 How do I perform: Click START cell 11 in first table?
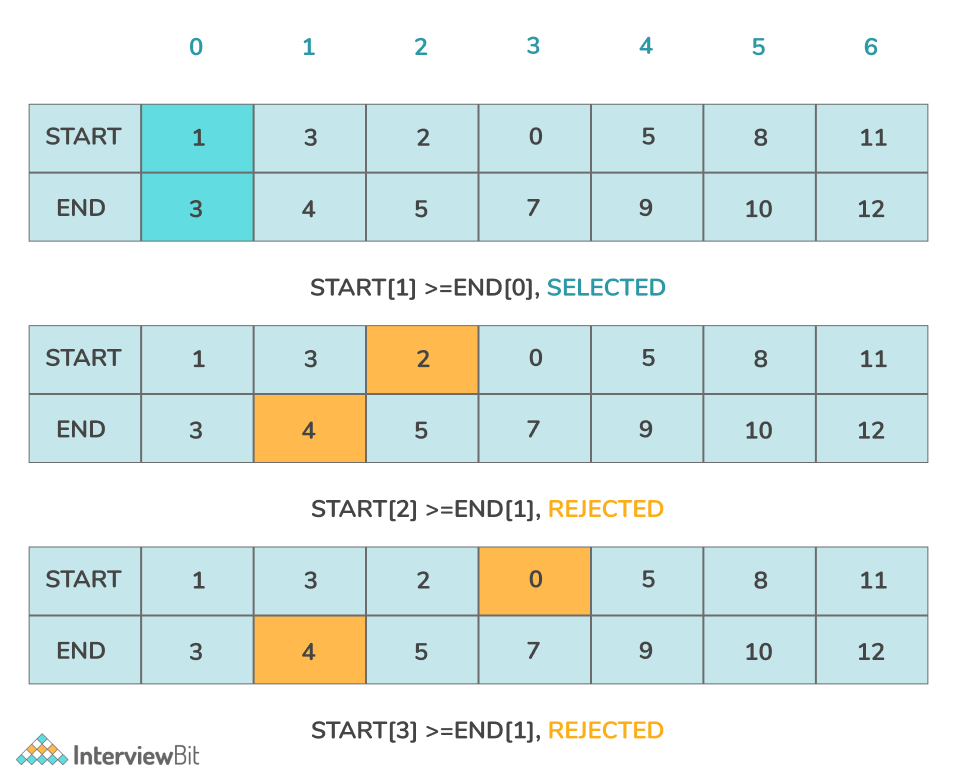point(873,138)
